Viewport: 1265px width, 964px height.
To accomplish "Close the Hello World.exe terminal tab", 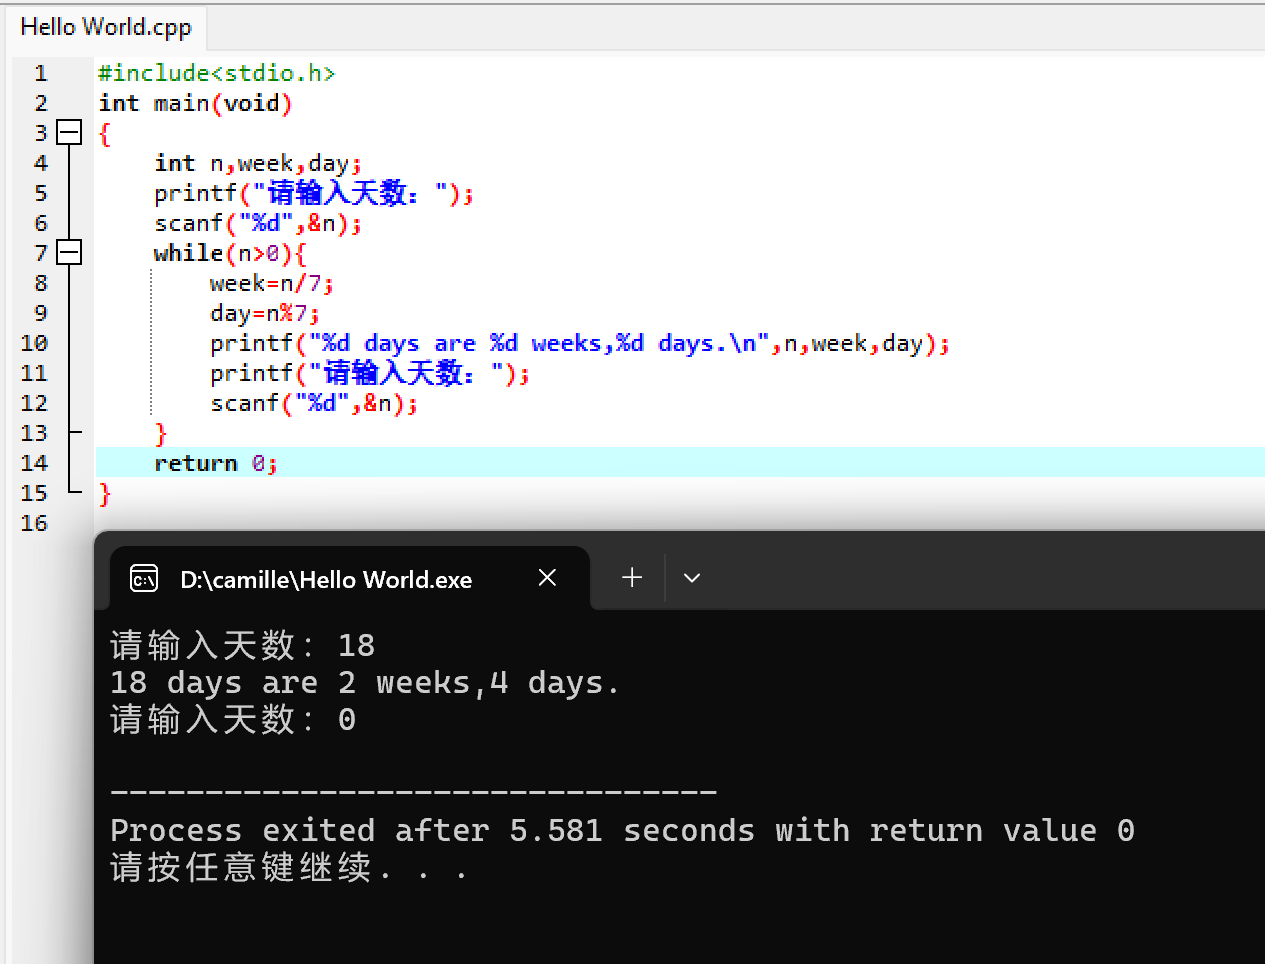I will [x=547, y=577].
